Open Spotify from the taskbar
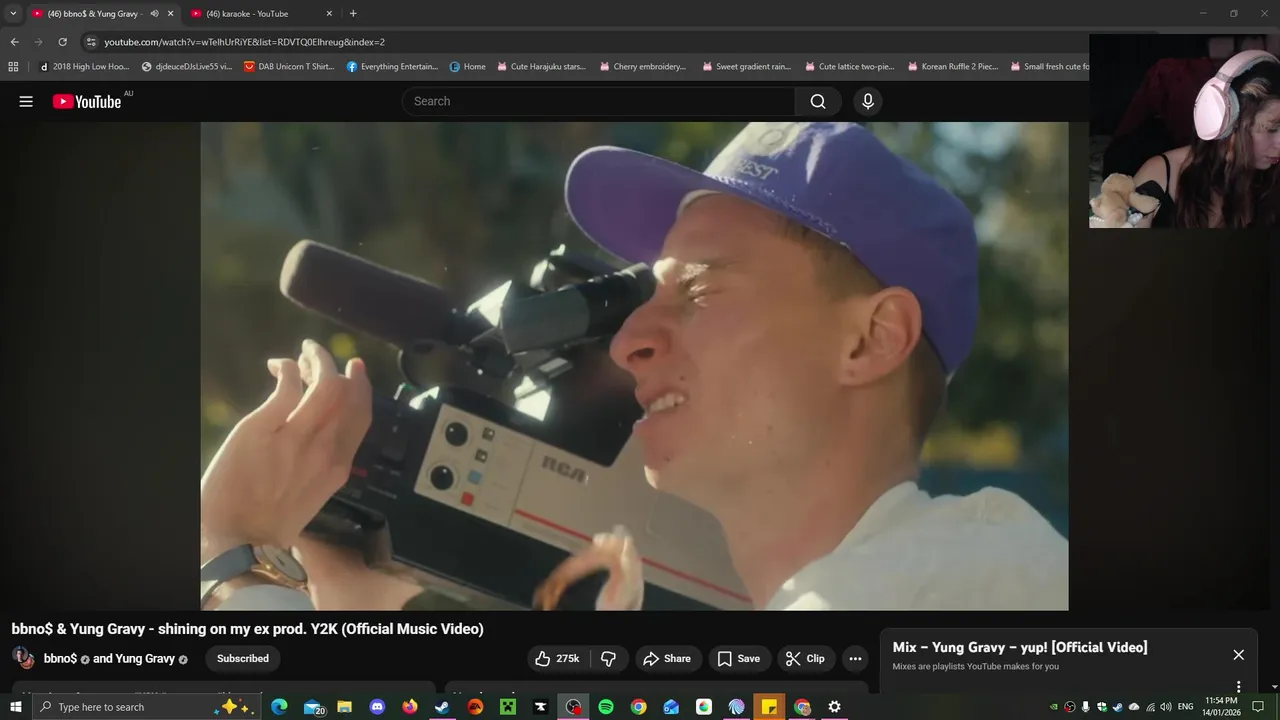The width and height of the screenshot is (1280, 720). [606, 707]
